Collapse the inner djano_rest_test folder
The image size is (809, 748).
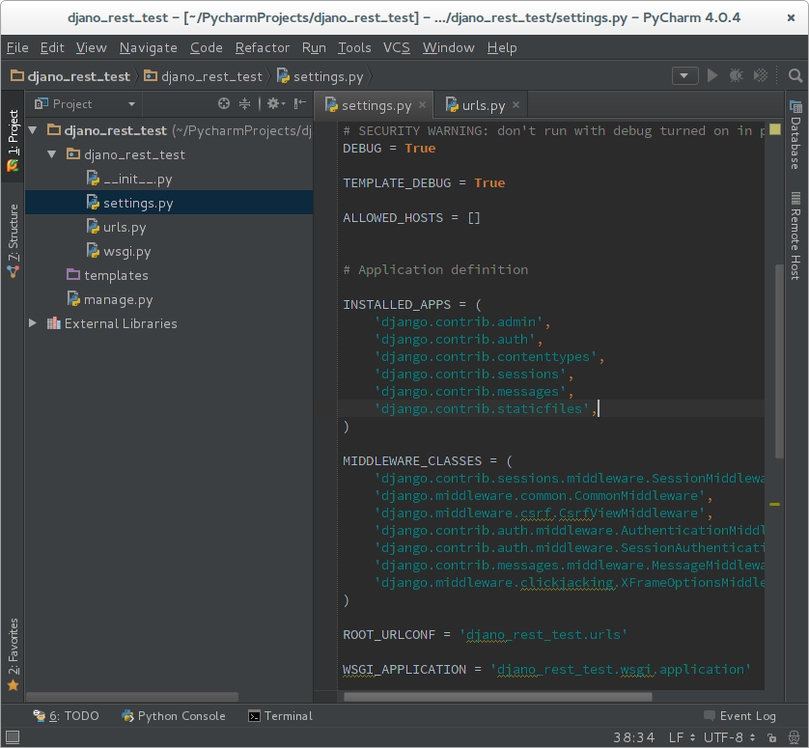(x=52, y=154)
